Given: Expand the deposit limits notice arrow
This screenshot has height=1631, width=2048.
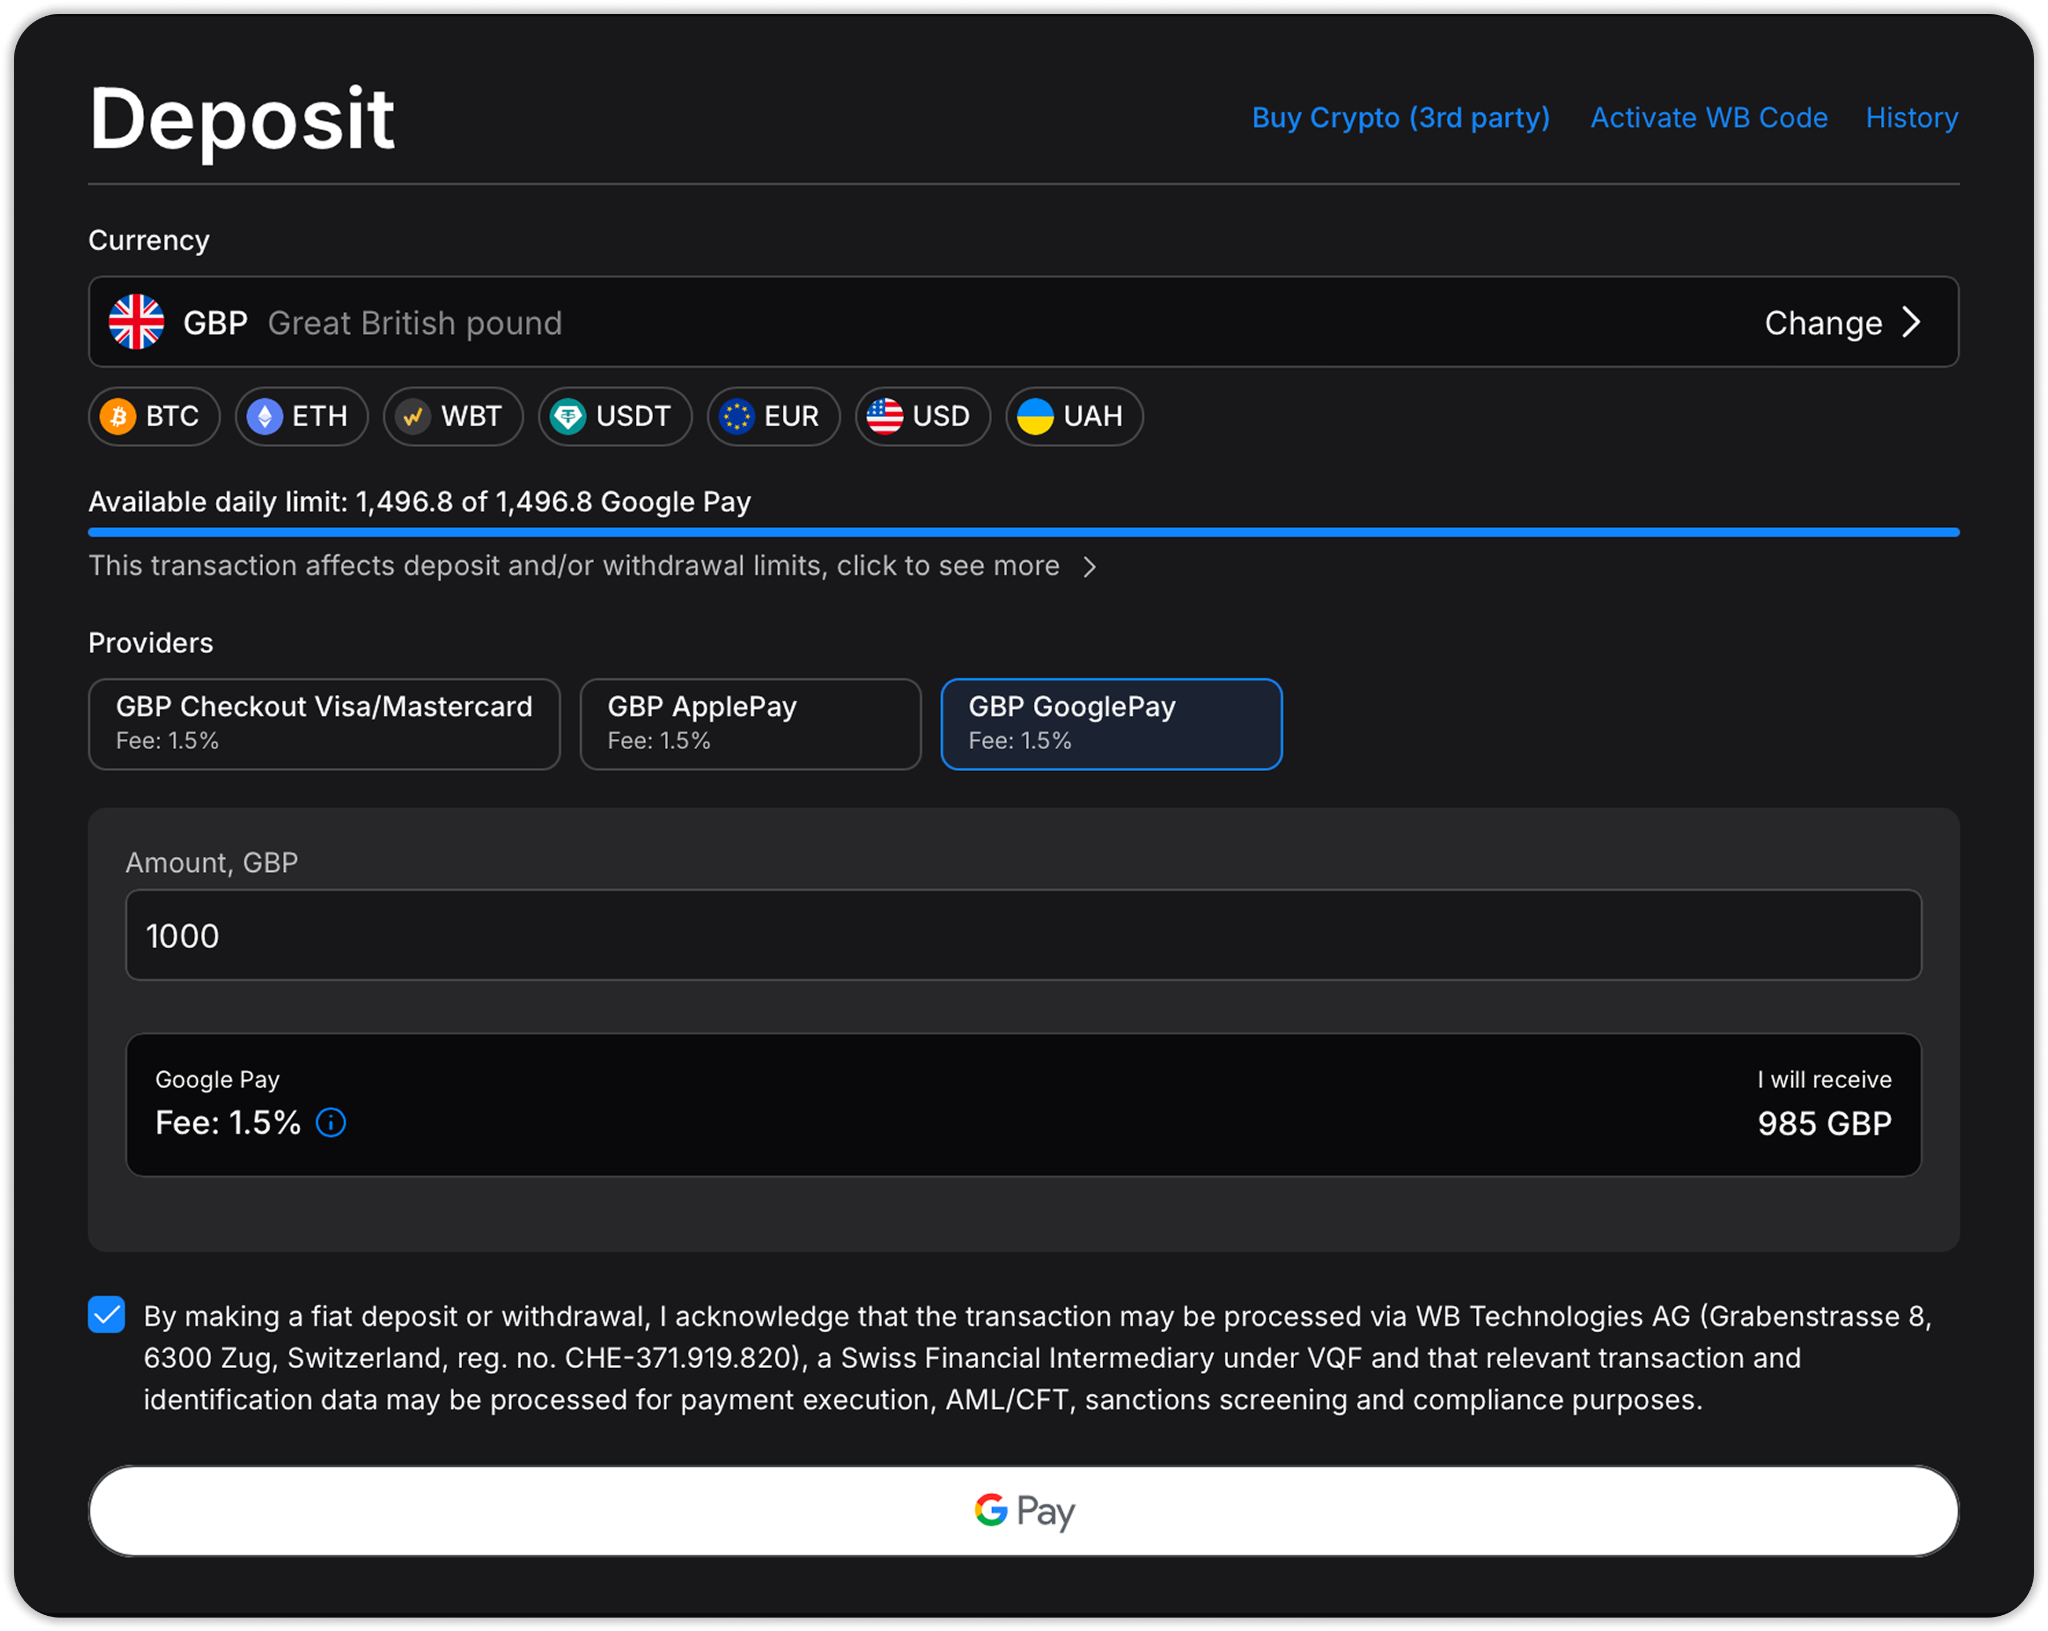Looking at the screenshot, I should tap(1090, 567).
